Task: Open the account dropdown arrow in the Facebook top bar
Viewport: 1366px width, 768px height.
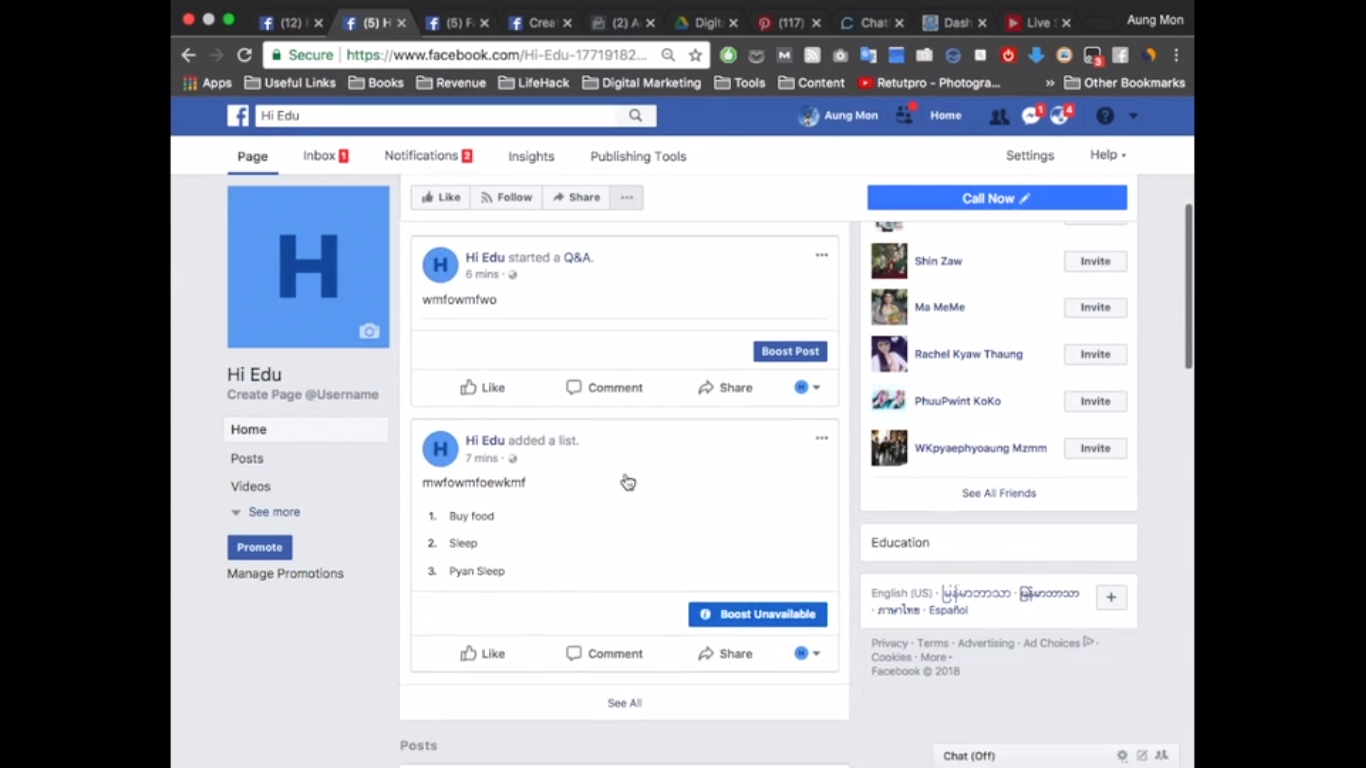Action: click(x=1133, y=116)
